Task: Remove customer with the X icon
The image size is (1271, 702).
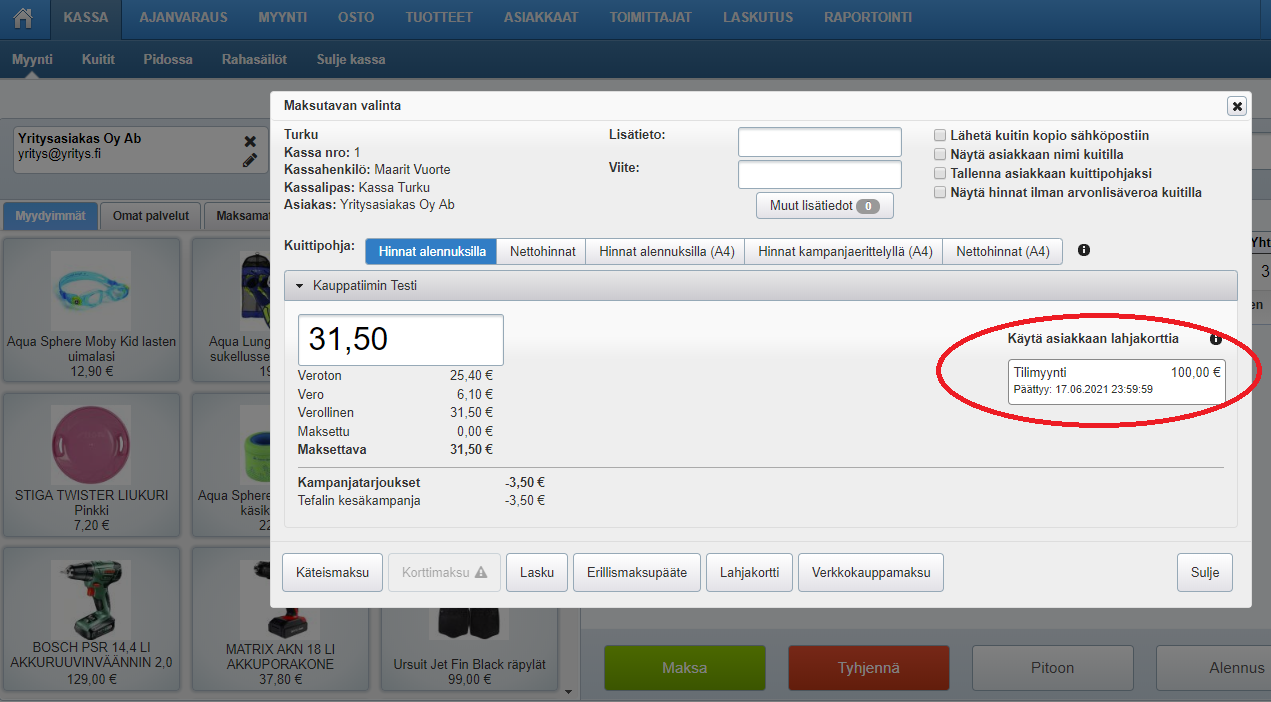Action: click(x=250, y=141)
